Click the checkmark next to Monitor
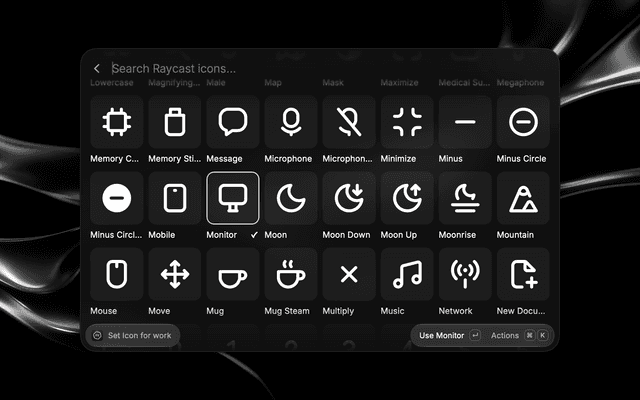Viewport: 640px width, 400px height. click(254, 235)
